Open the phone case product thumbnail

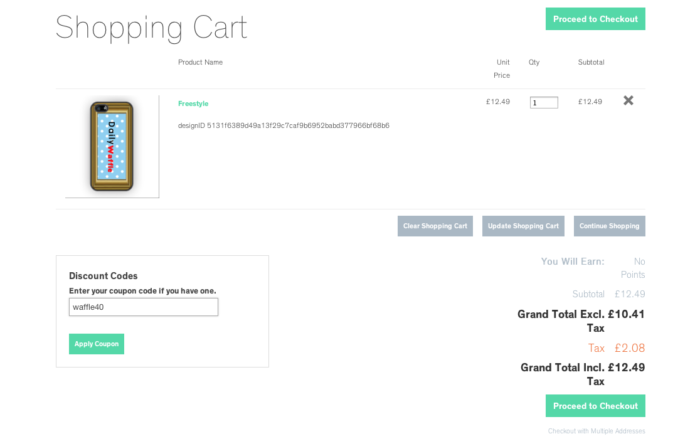[x=112, y=146]
